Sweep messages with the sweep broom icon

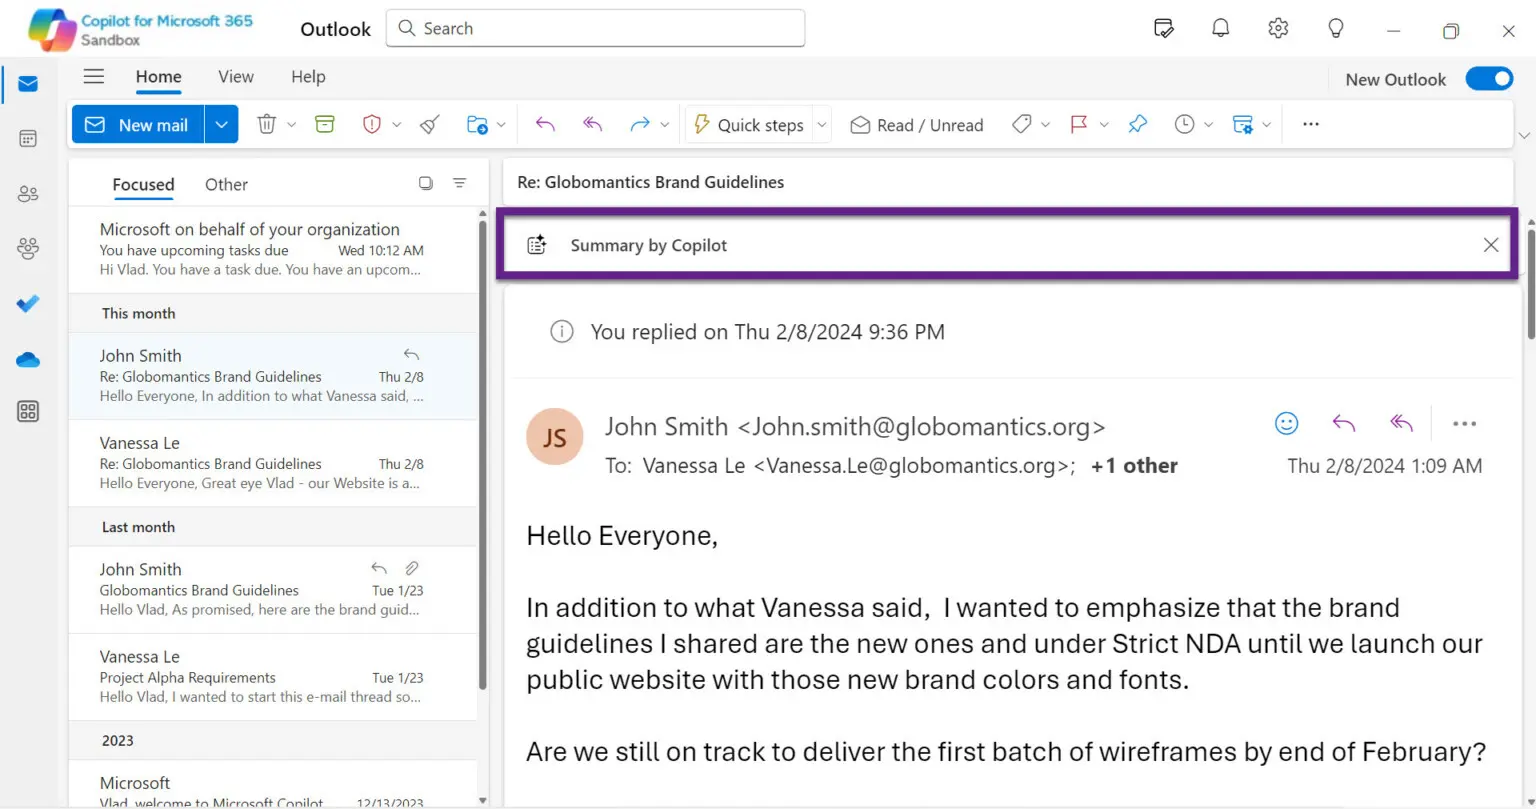[428, 124]
